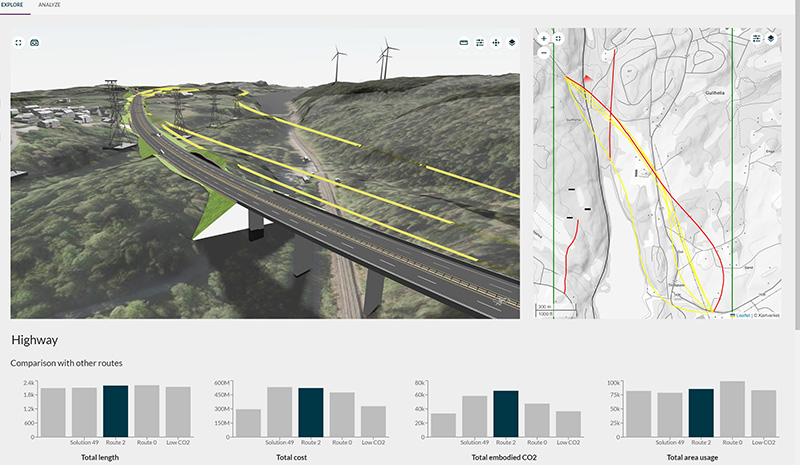The image size is (800, 465).
Task: Zoom in on the 2D map
Action: (x=543, y=39)
